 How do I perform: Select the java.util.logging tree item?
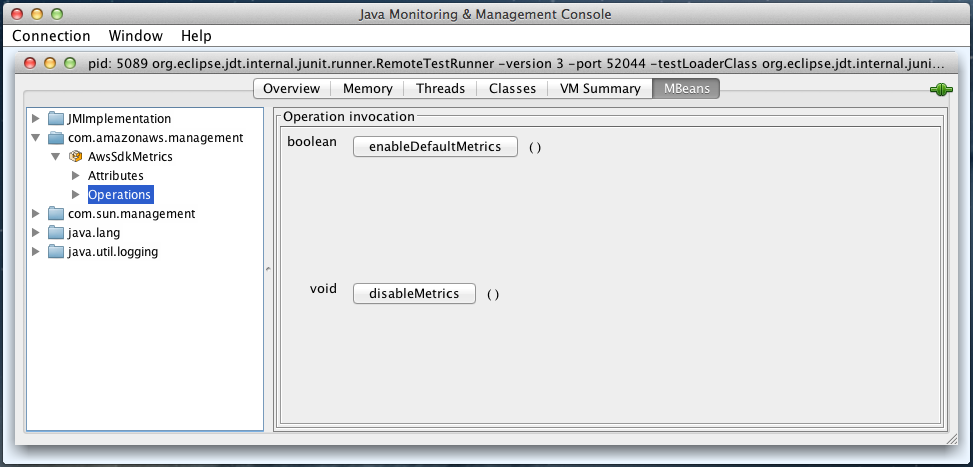pyautogui.click(x=113, y=252)
